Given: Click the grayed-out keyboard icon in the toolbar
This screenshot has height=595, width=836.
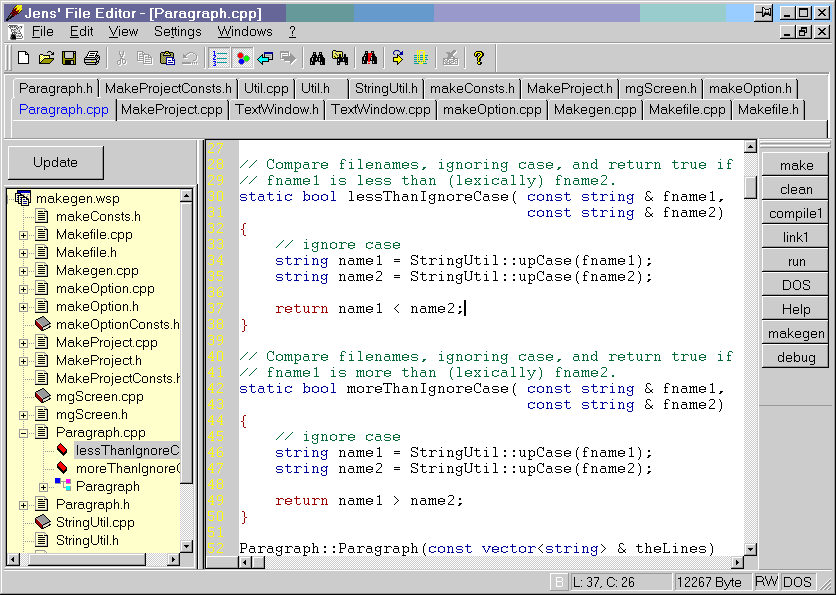Looking at the screenshot, I should [x=451, y=58].
